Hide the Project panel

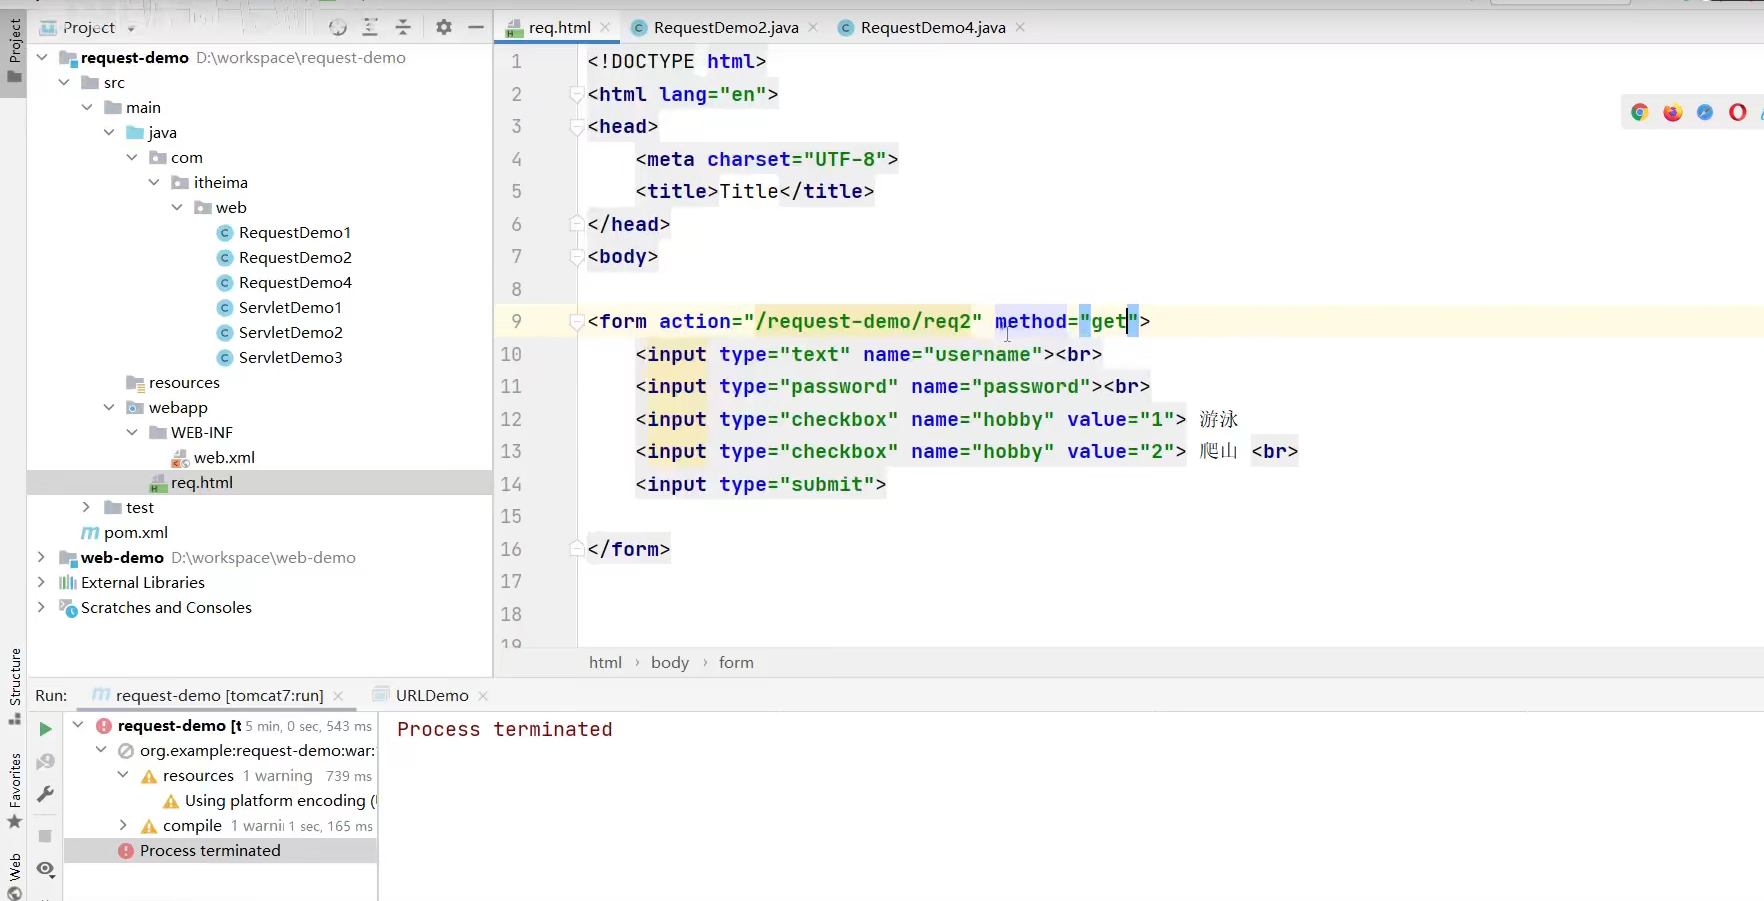(x=476, y=28)
